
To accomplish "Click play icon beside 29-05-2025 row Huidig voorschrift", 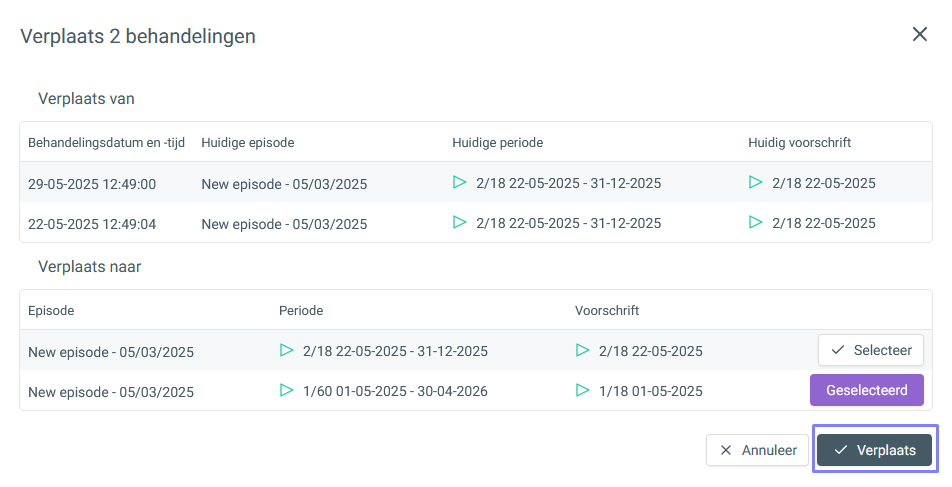I will [755, 182].
